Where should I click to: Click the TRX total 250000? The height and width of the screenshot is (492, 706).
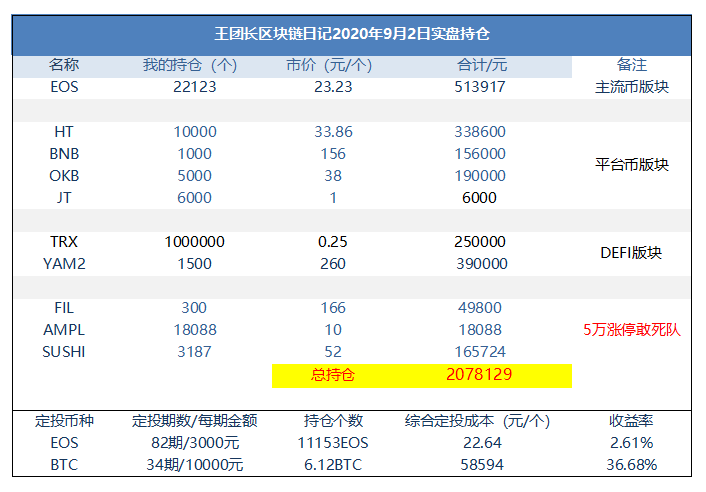[x=480, y=242]
